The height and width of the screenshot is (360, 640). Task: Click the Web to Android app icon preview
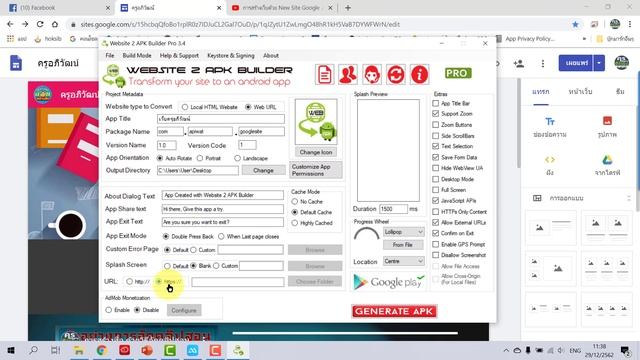pyautogui.click(x=316, y=122)
